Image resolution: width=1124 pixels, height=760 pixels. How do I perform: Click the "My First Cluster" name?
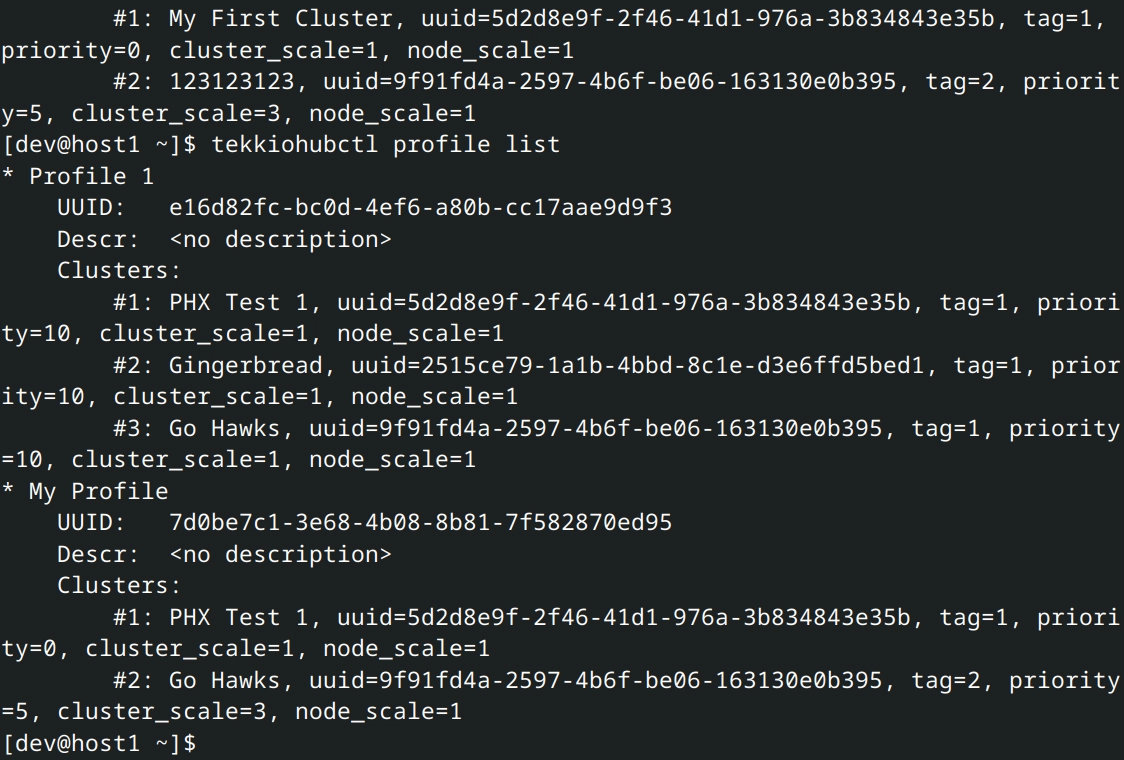pyautogui.click(x=281, y=19)
